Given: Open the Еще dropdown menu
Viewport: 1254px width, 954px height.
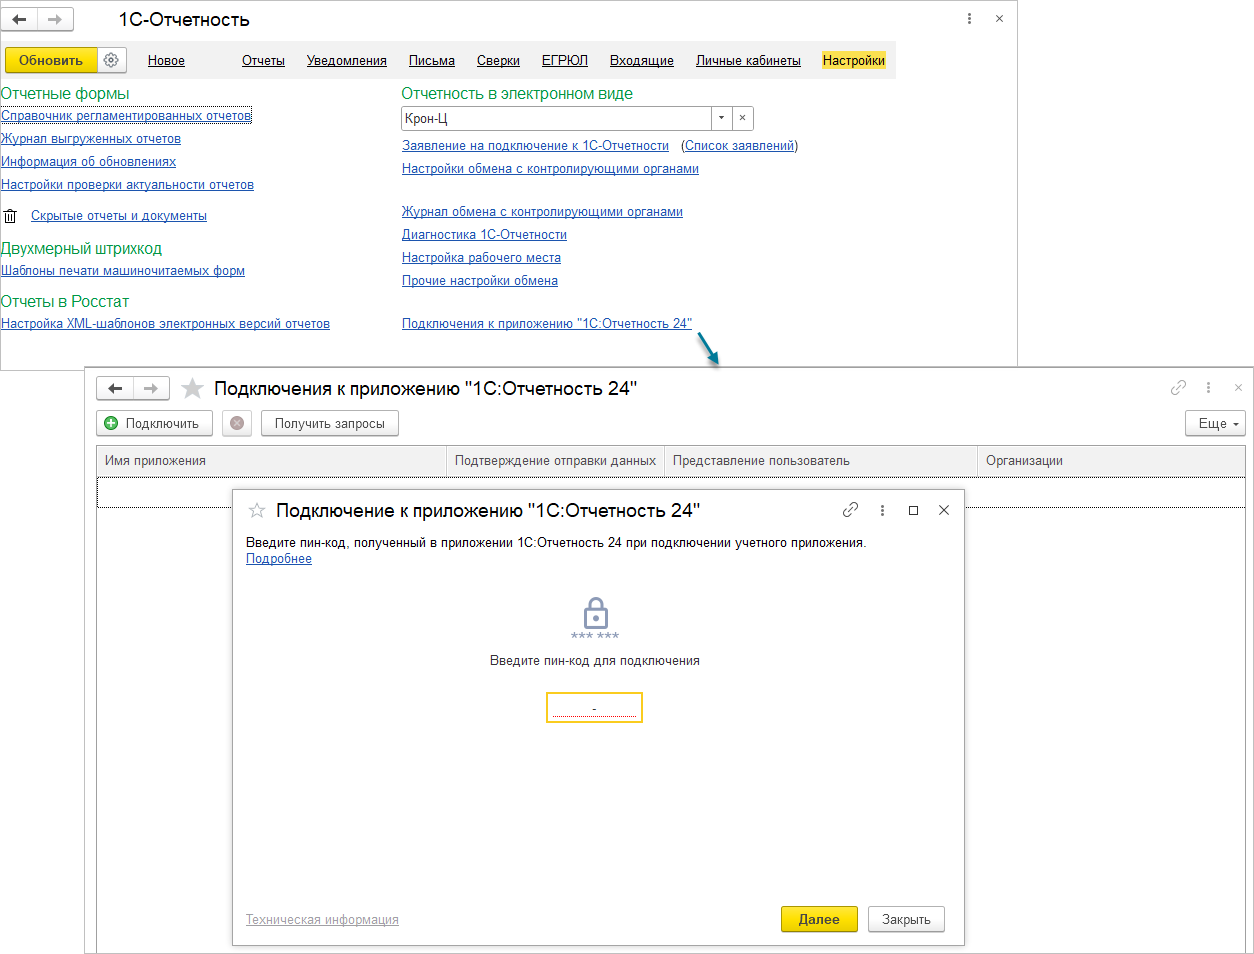Looking at the screenshot, I should (1215, 423).
